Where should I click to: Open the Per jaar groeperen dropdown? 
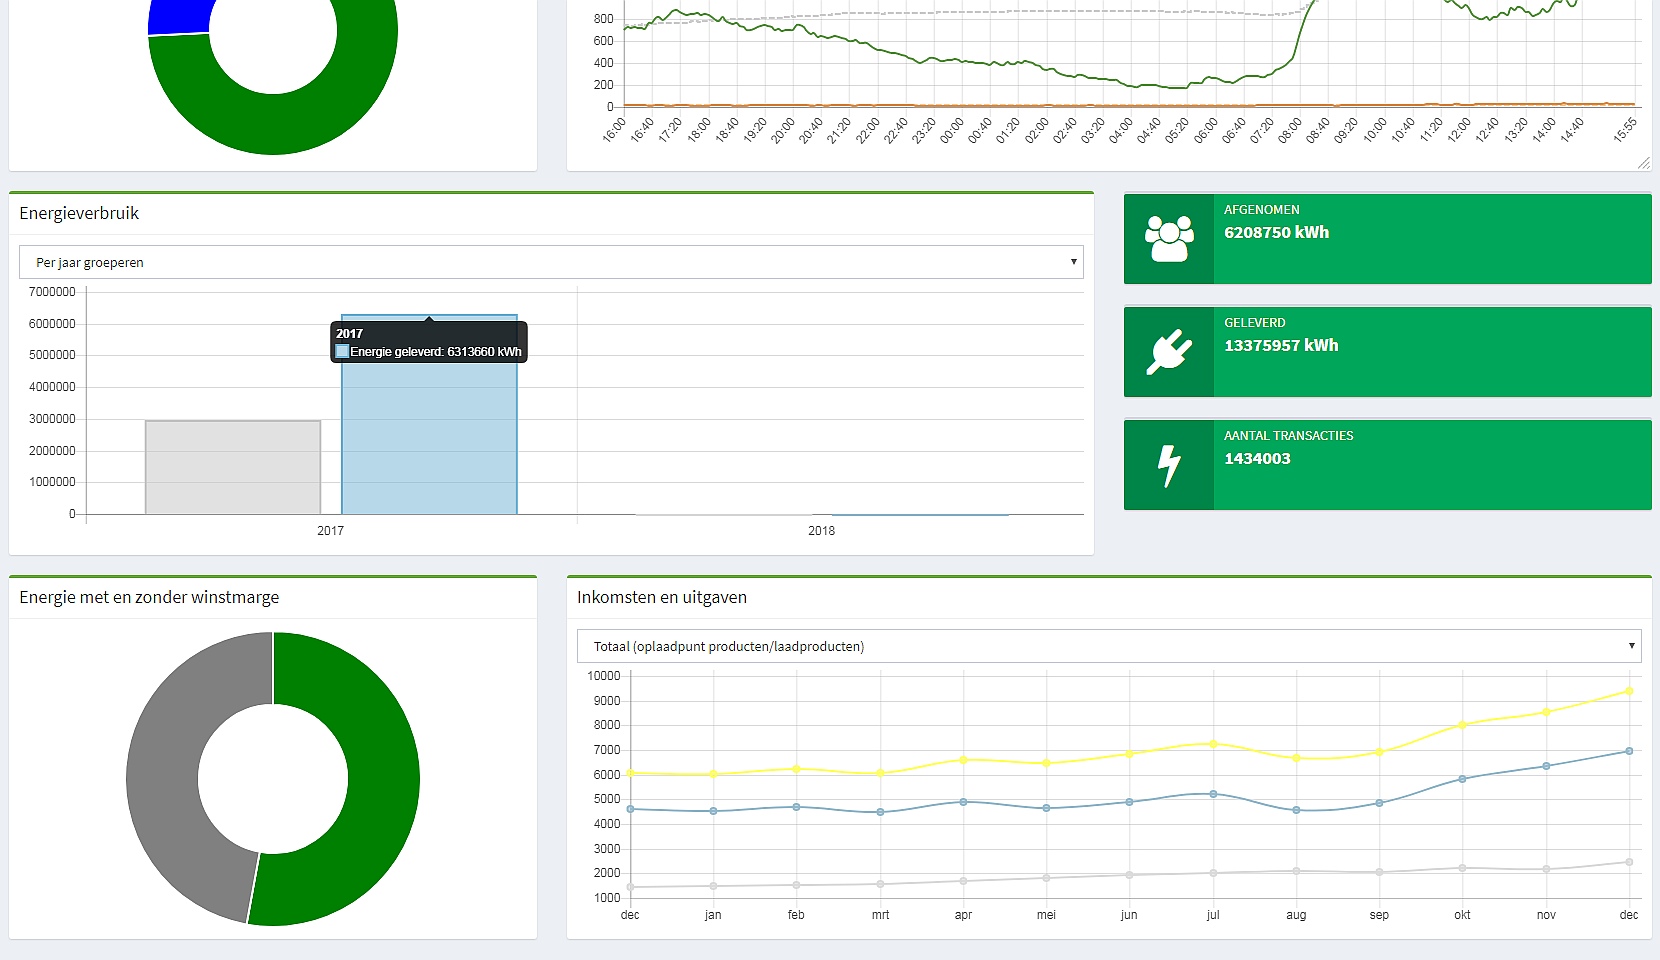pos(551,262)
